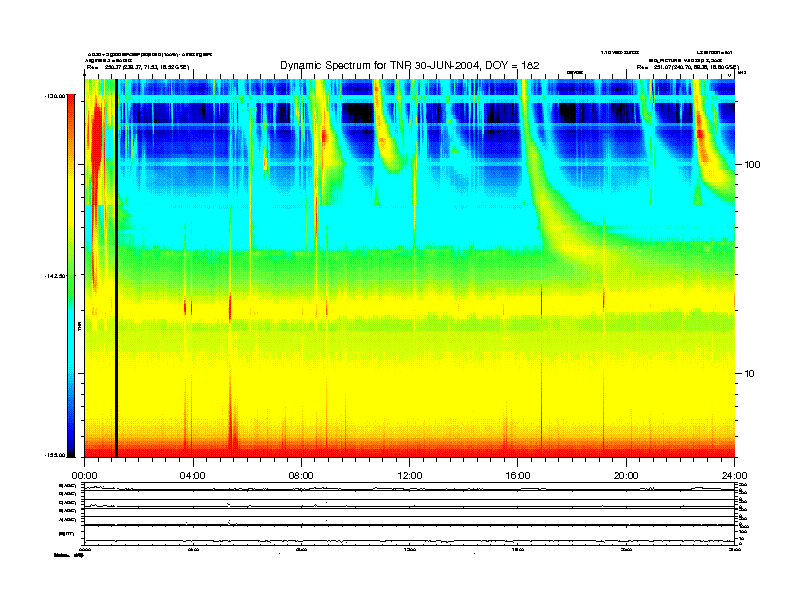Screen dimensions: 792x612
Task: Click the large 24:00 time-axis label
Action: 734,476
